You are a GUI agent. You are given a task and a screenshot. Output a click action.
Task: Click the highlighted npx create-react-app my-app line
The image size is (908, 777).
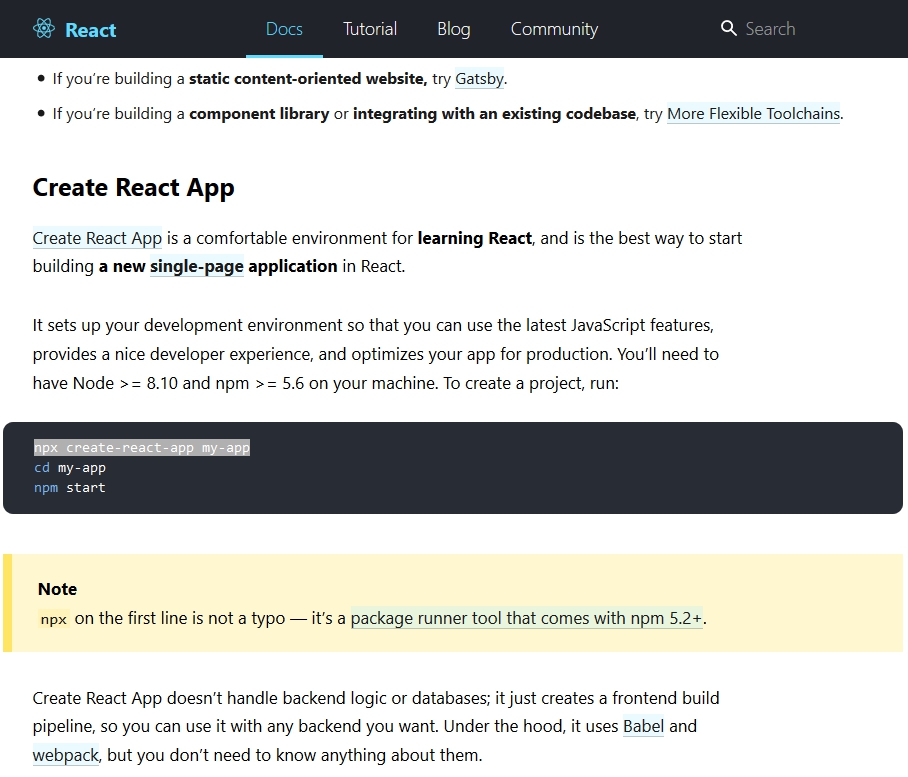pyautogui.click(x=142, y=448)
